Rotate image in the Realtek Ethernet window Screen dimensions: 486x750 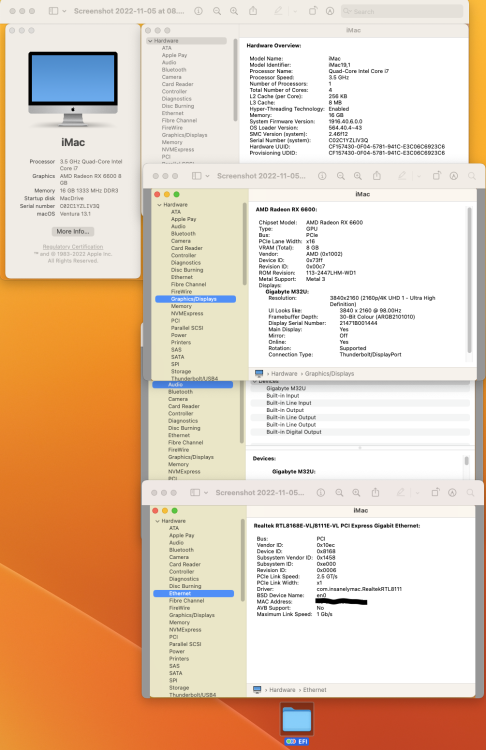[x=435, y=492]
